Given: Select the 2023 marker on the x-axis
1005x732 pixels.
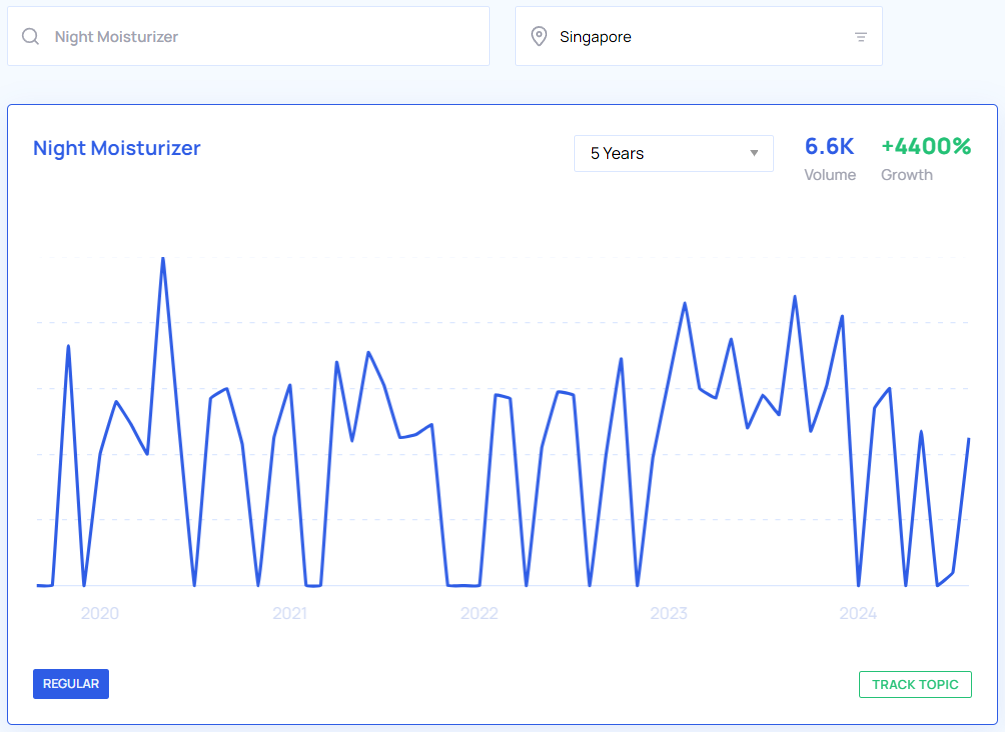Looking at the screenshot, I should (x=669, y=613).
